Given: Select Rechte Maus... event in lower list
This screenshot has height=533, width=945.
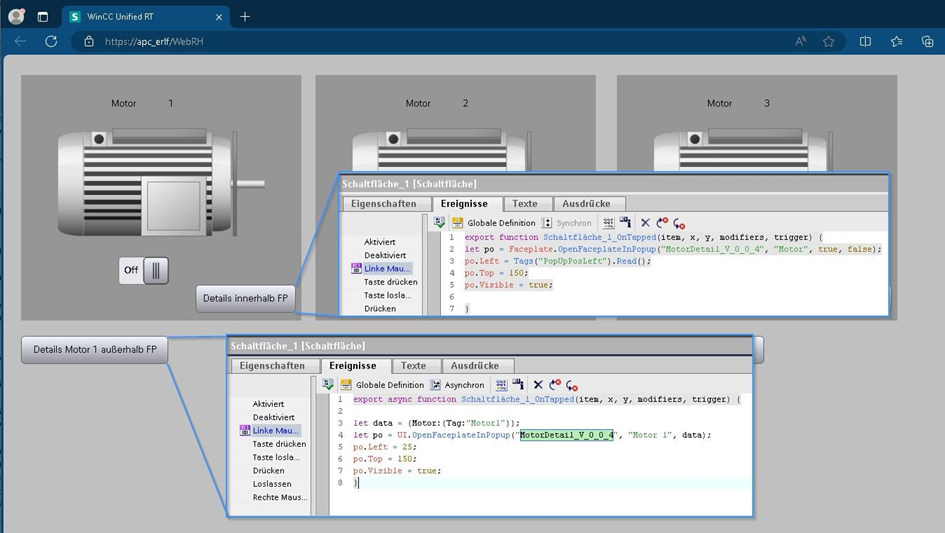Looking at the screenshot, I should click(x=280, y=497).
